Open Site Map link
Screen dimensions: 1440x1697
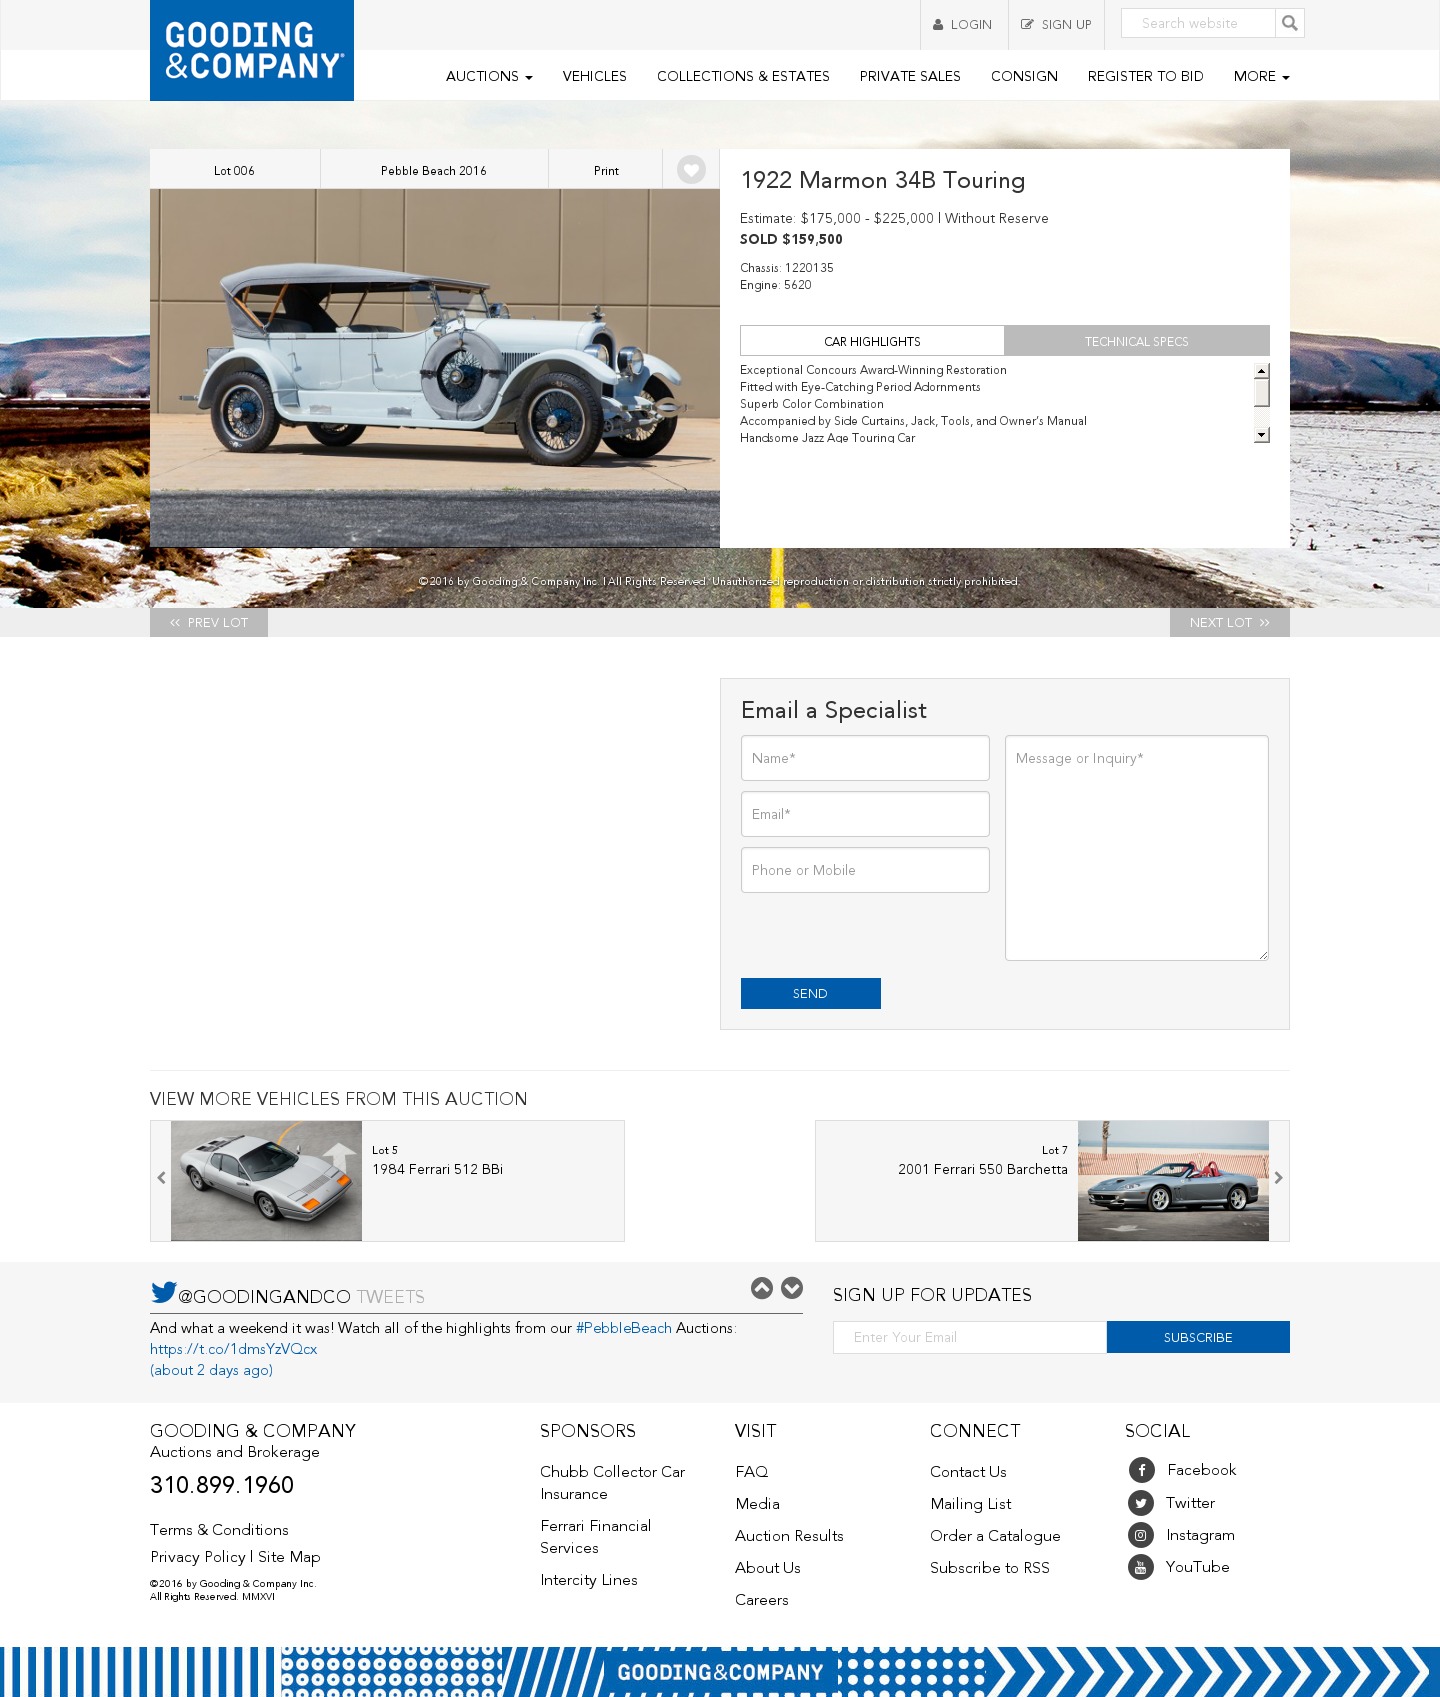pyautogui.click(x=289, y=1557)
